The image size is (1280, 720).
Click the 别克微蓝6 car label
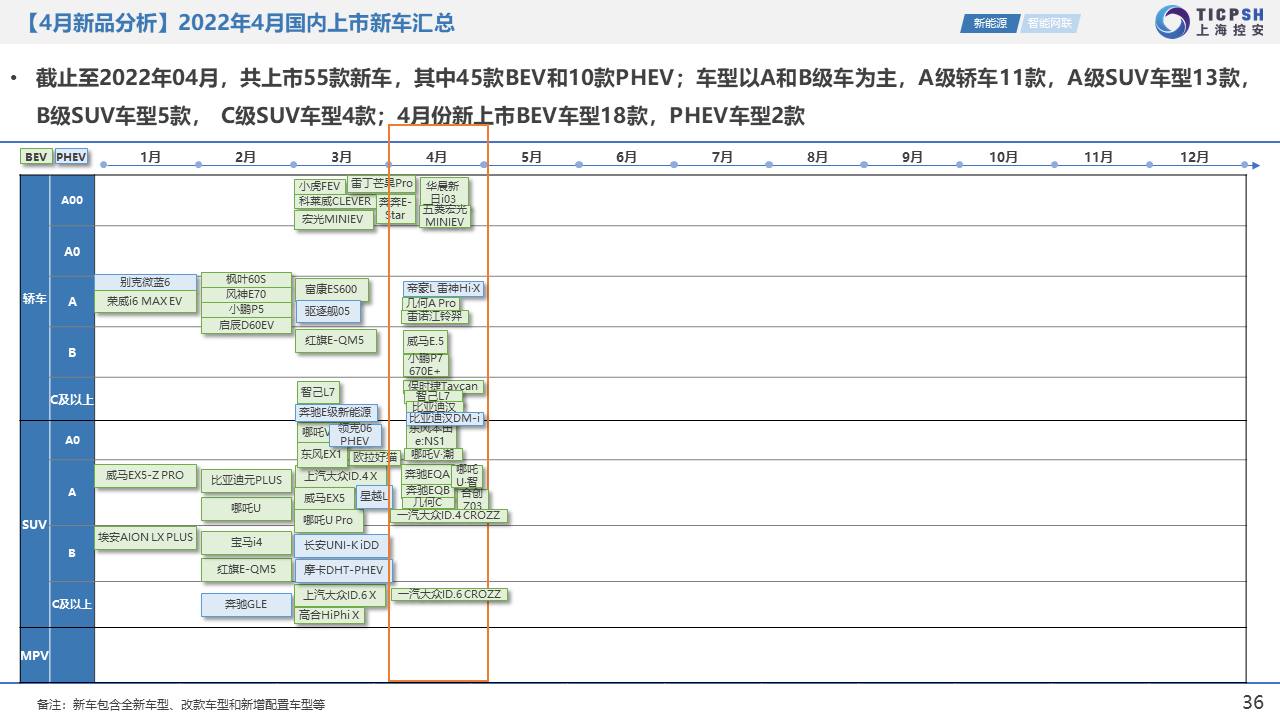(145, 282)
